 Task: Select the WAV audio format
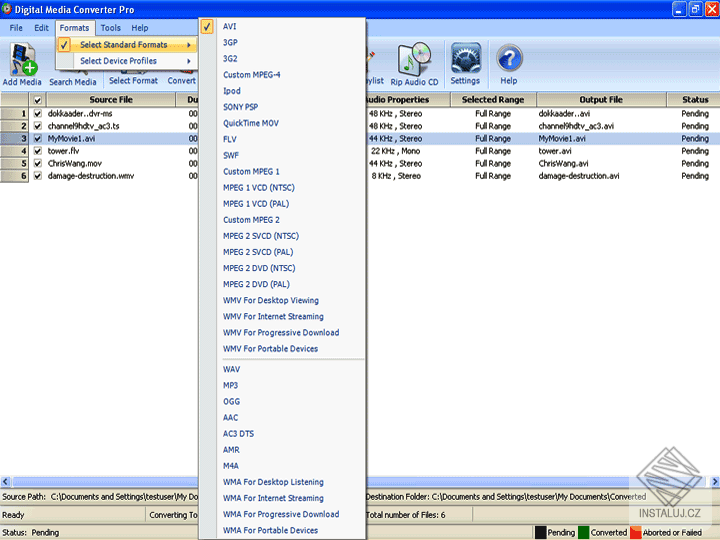pos(282,369)
